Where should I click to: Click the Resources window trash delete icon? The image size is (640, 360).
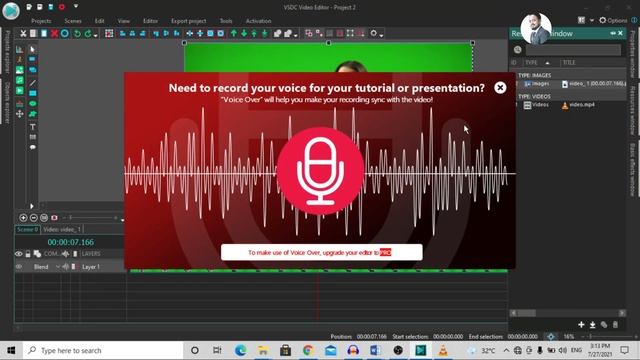point(615,325)
